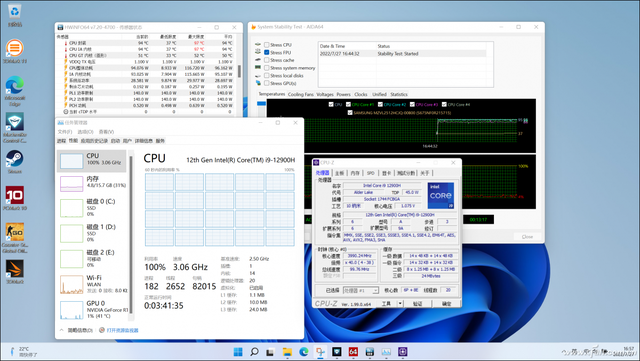Click the blue graph scale slider in AIDA64
The image size is (640, 361).
pyautogui.click(x=261, y=104)
